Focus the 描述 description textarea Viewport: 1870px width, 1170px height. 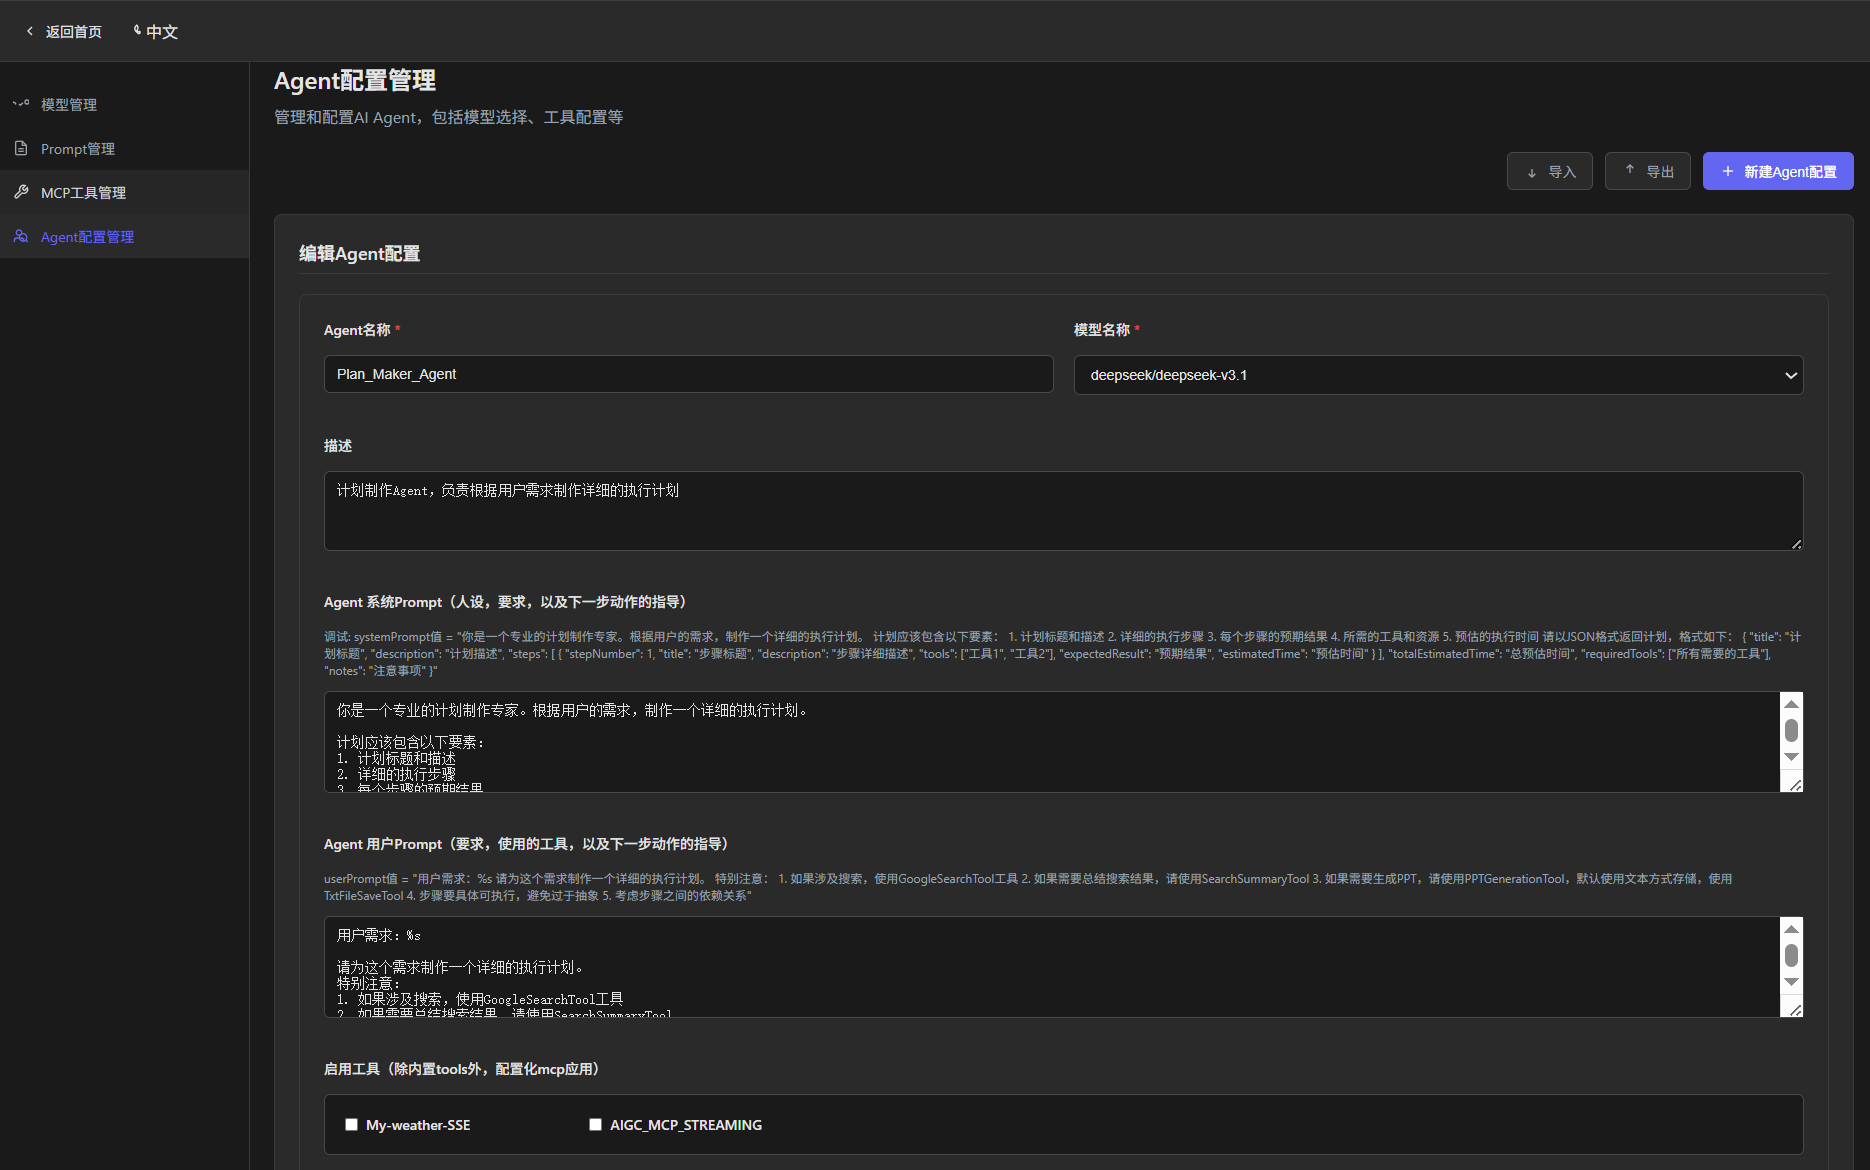point(1063,511)
